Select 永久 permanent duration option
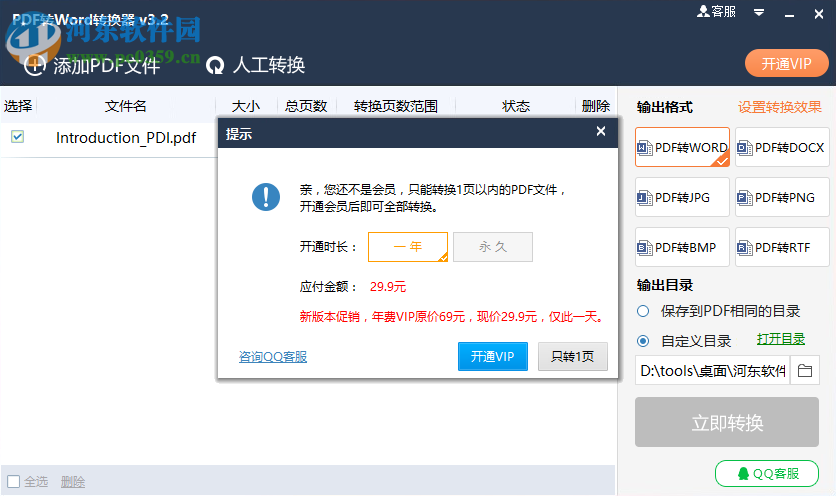This screenshot has height=496, width=836. [493, 247]
